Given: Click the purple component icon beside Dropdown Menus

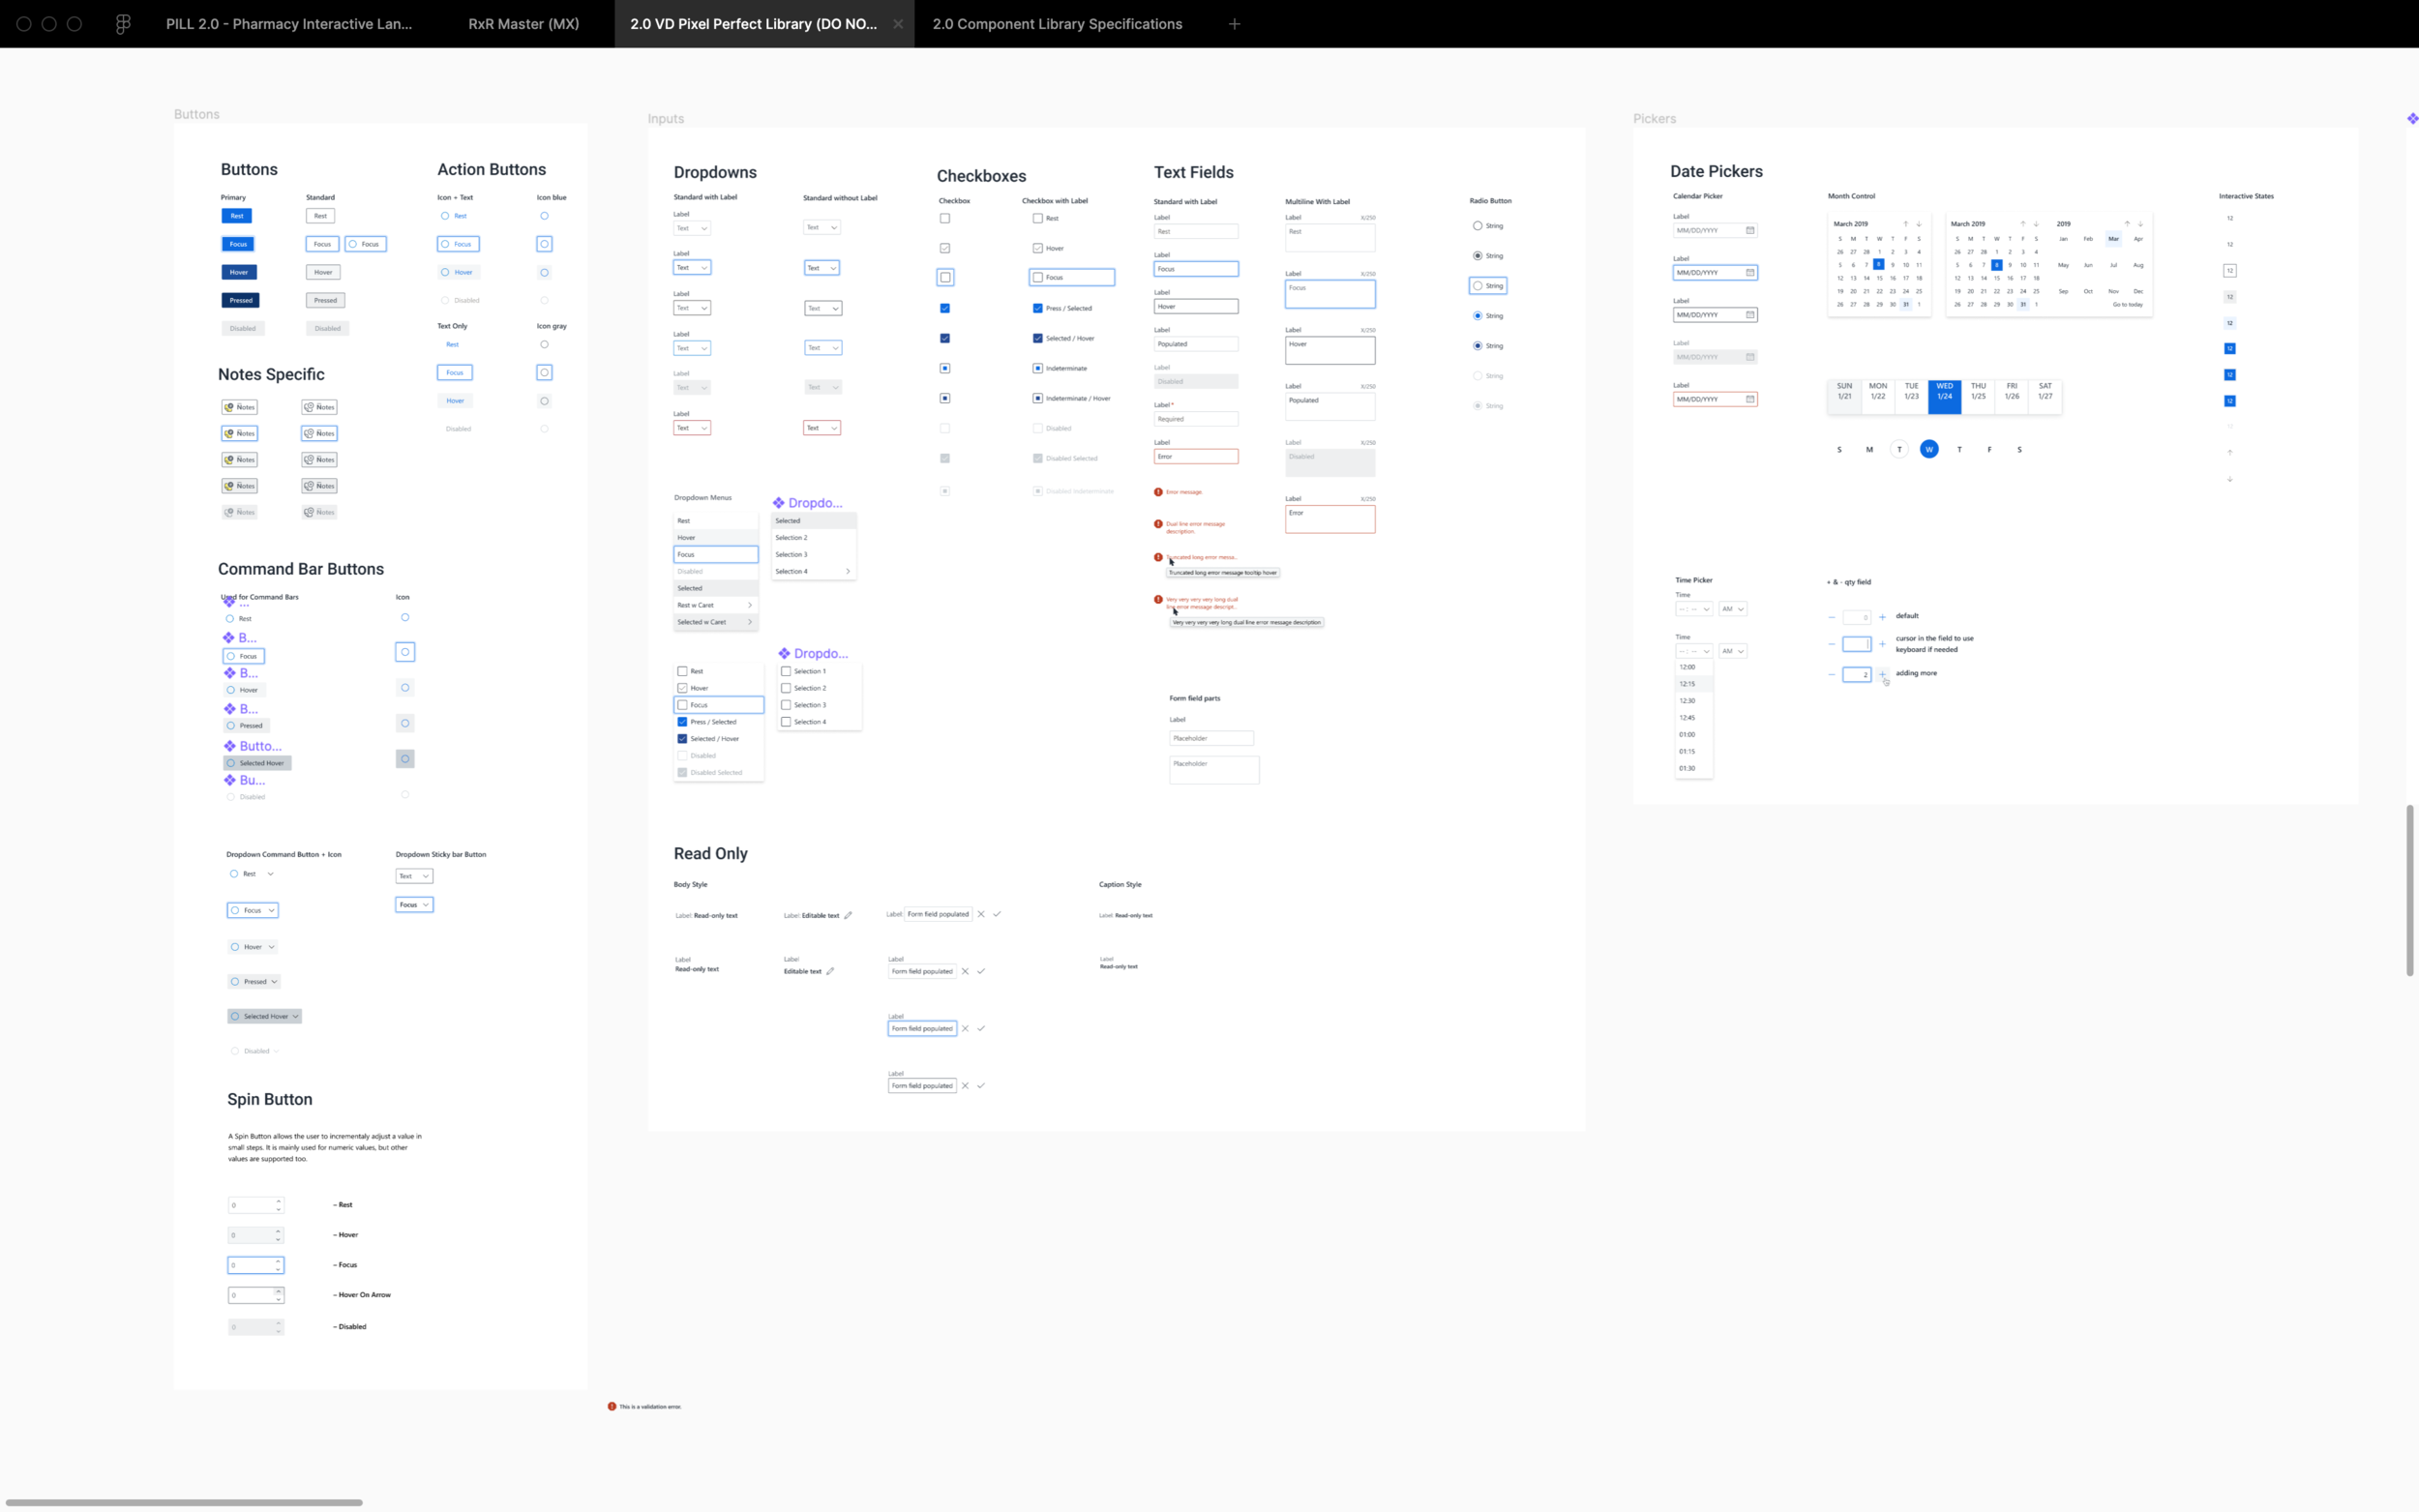Looking at the screenshot, I should point(779,503).
